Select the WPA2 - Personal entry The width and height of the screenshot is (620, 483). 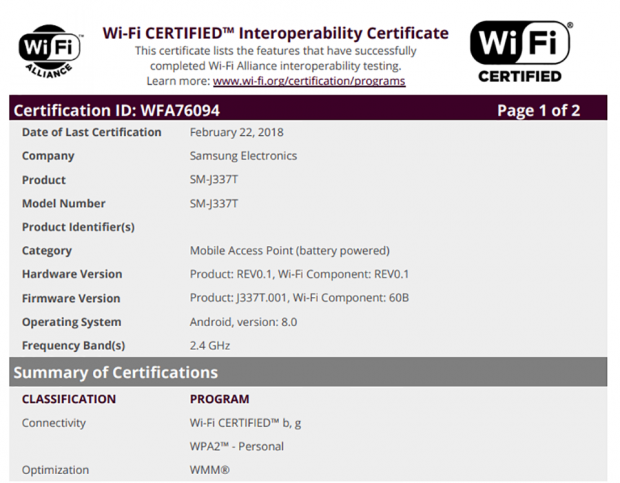point(236,446)
